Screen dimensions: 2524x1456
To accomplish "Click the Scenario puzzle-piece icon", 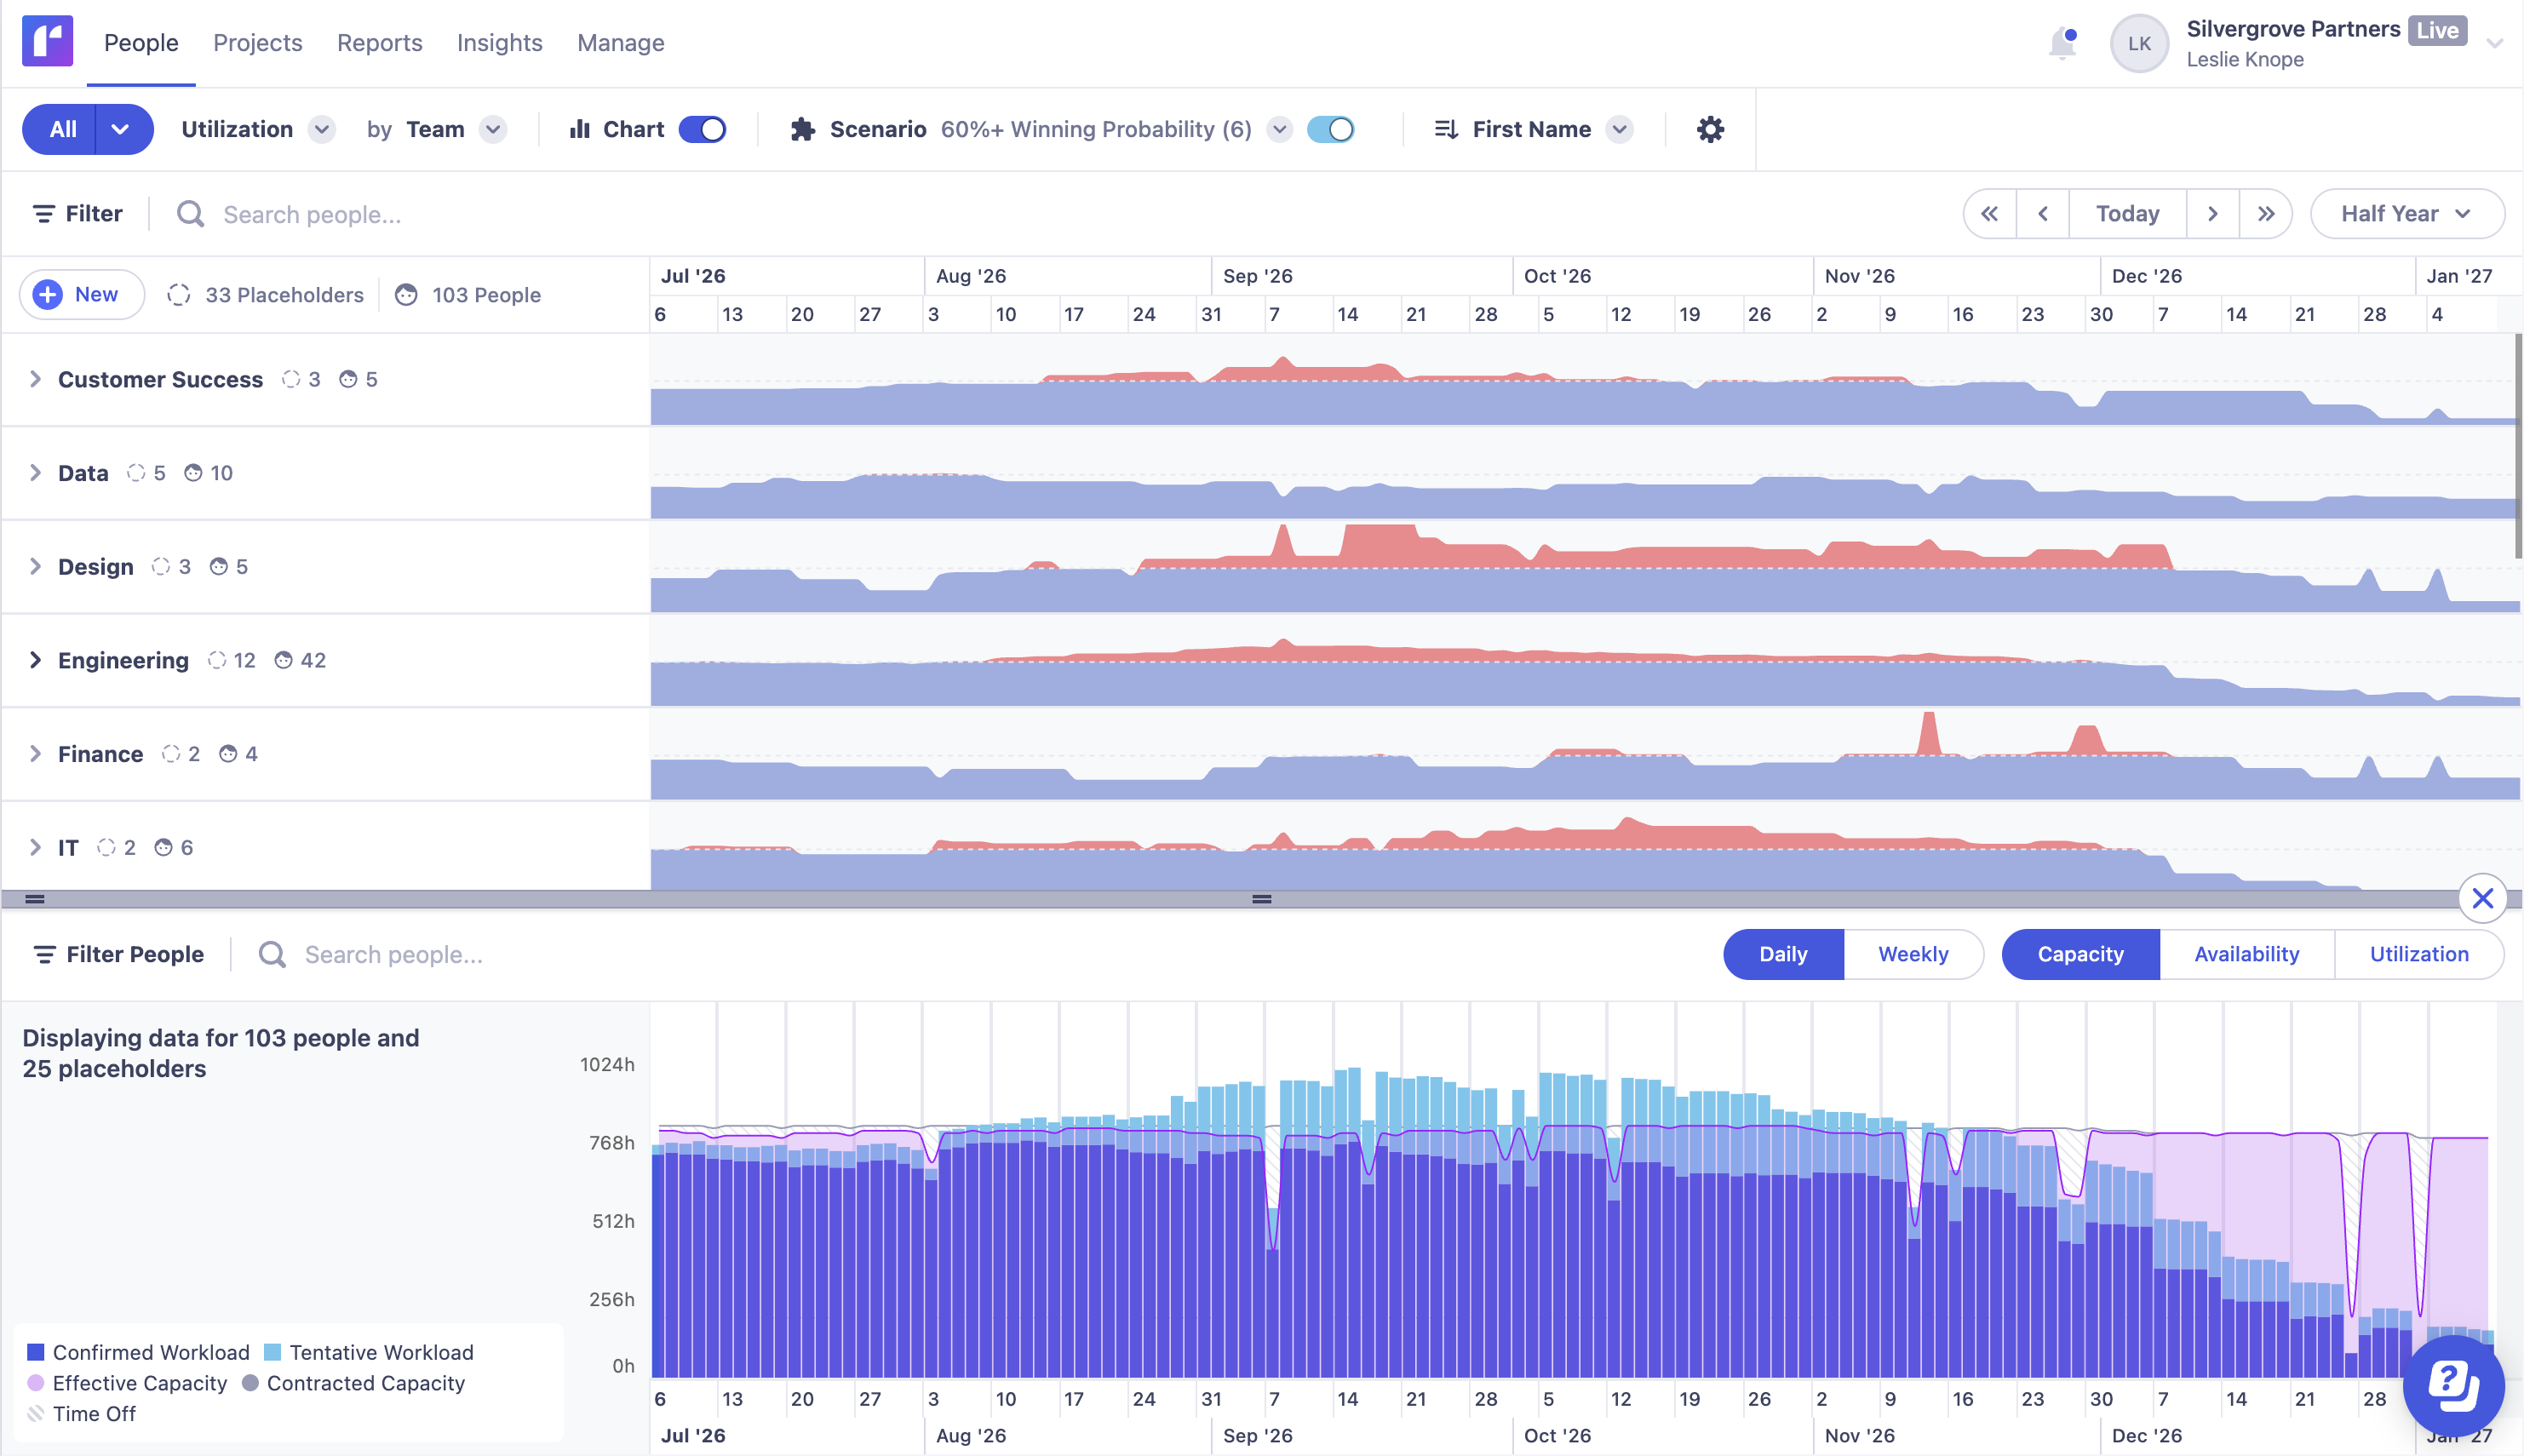I will (x=802, y=129).
